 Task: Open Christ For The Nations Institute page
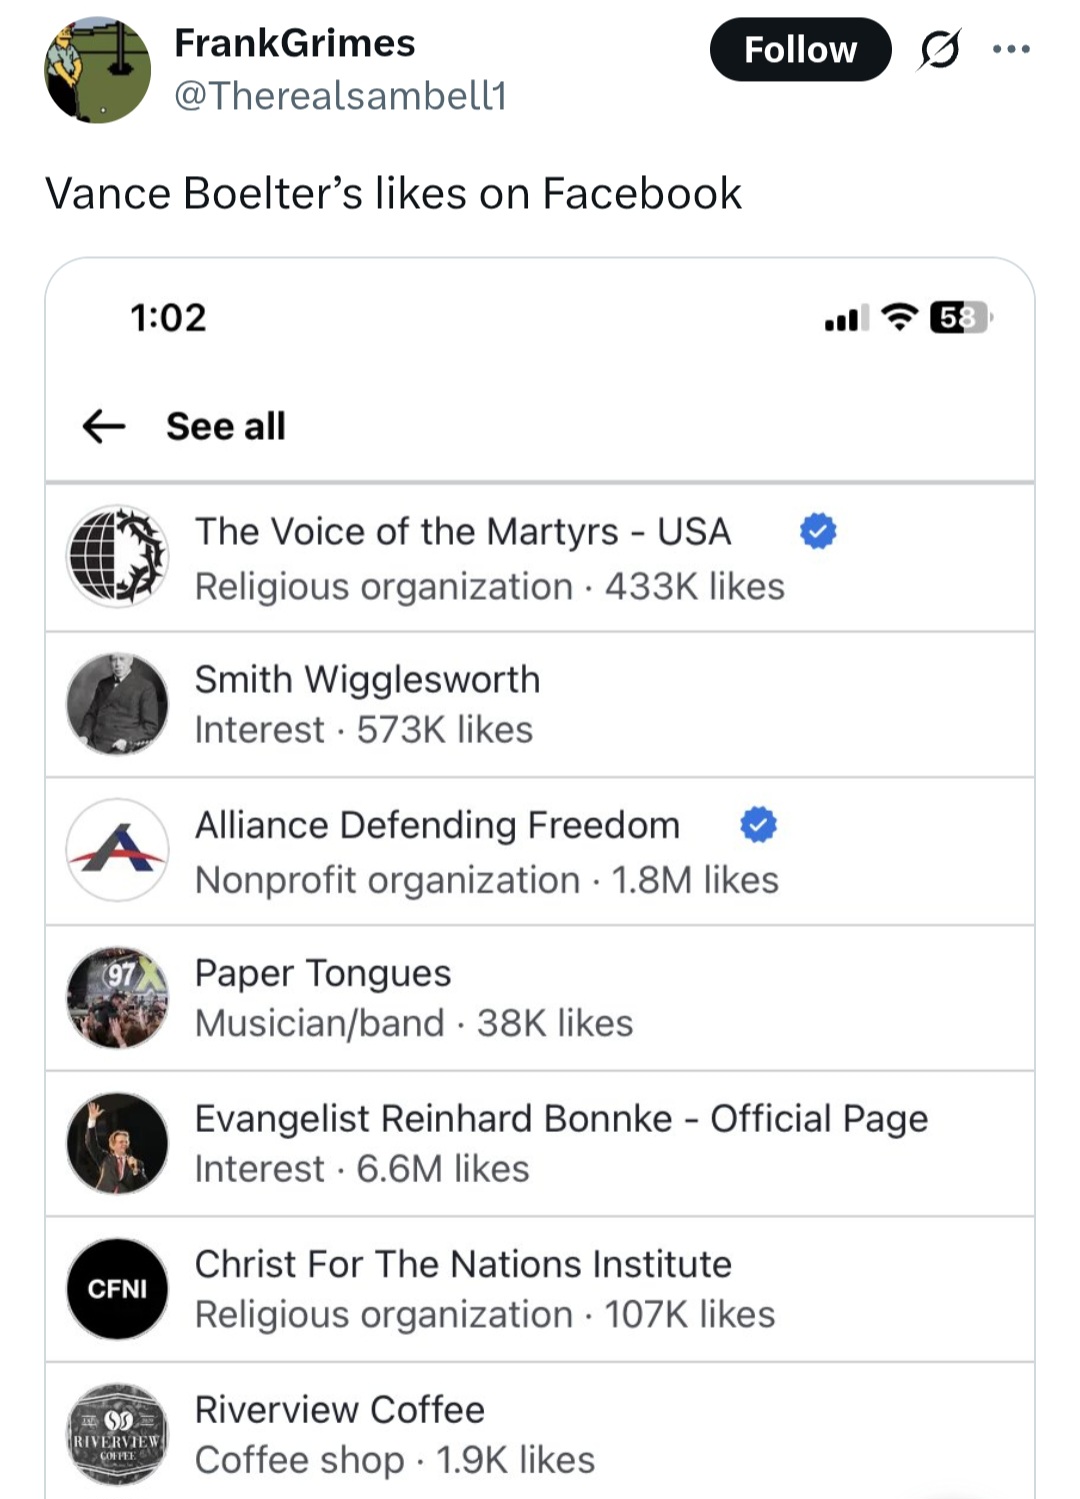pos(540,1289)
